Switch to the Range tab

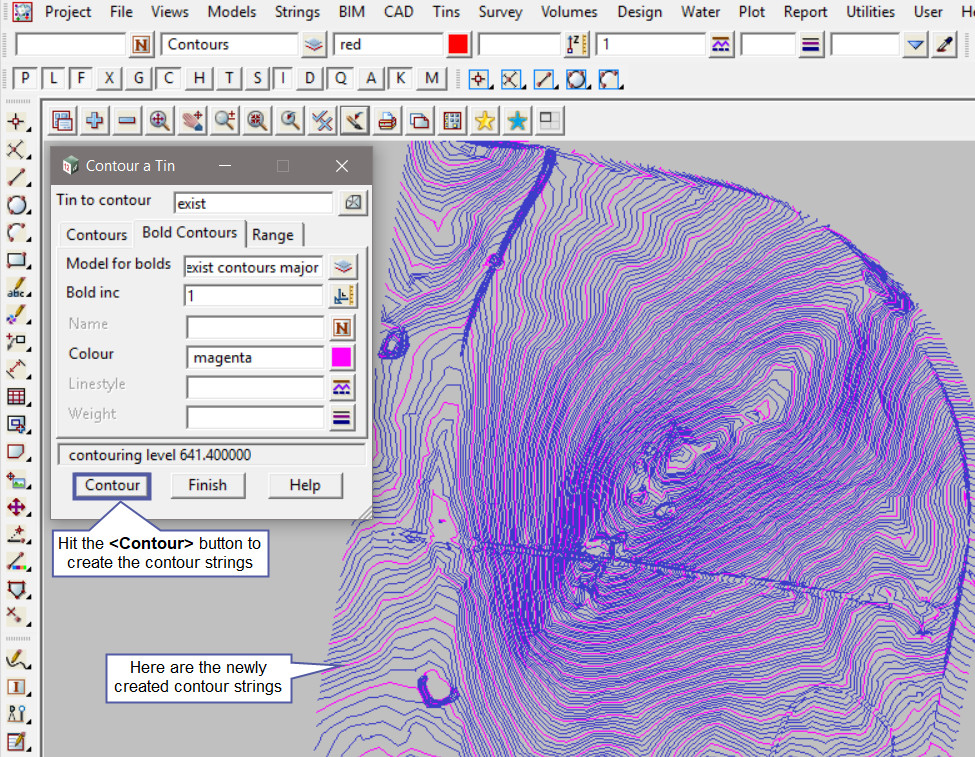pos(272,235)
